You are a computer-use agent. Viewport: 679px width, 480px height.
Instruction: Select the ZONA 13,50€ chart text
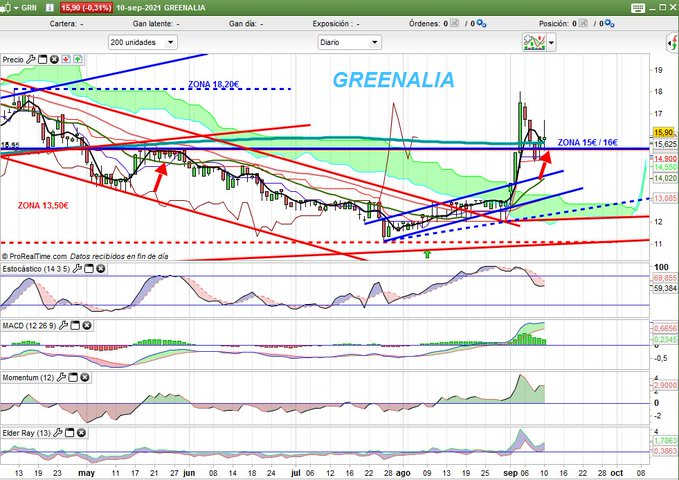(x=43, y=205)
